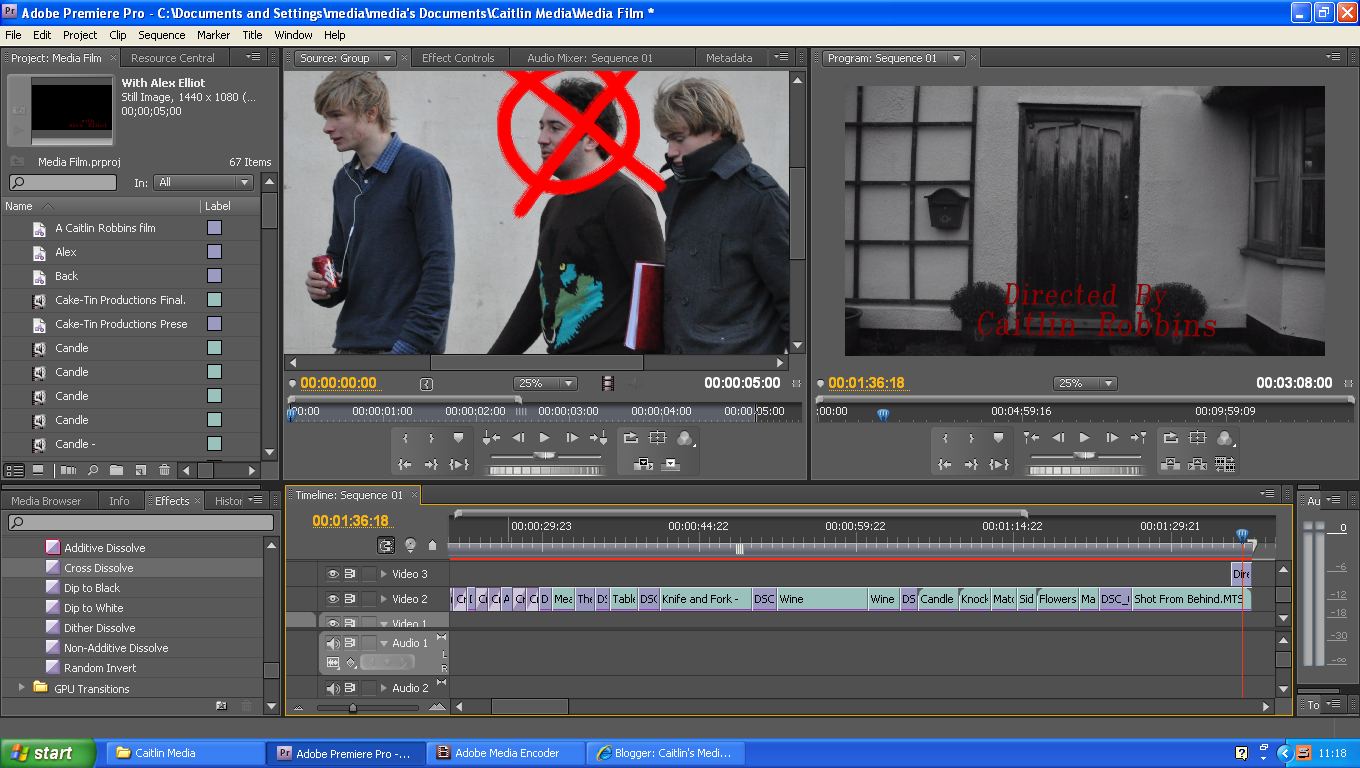Screen dimensions: 1360x768
Task: Click Play In to Out in Source monitor
Action: coord(459,464)
